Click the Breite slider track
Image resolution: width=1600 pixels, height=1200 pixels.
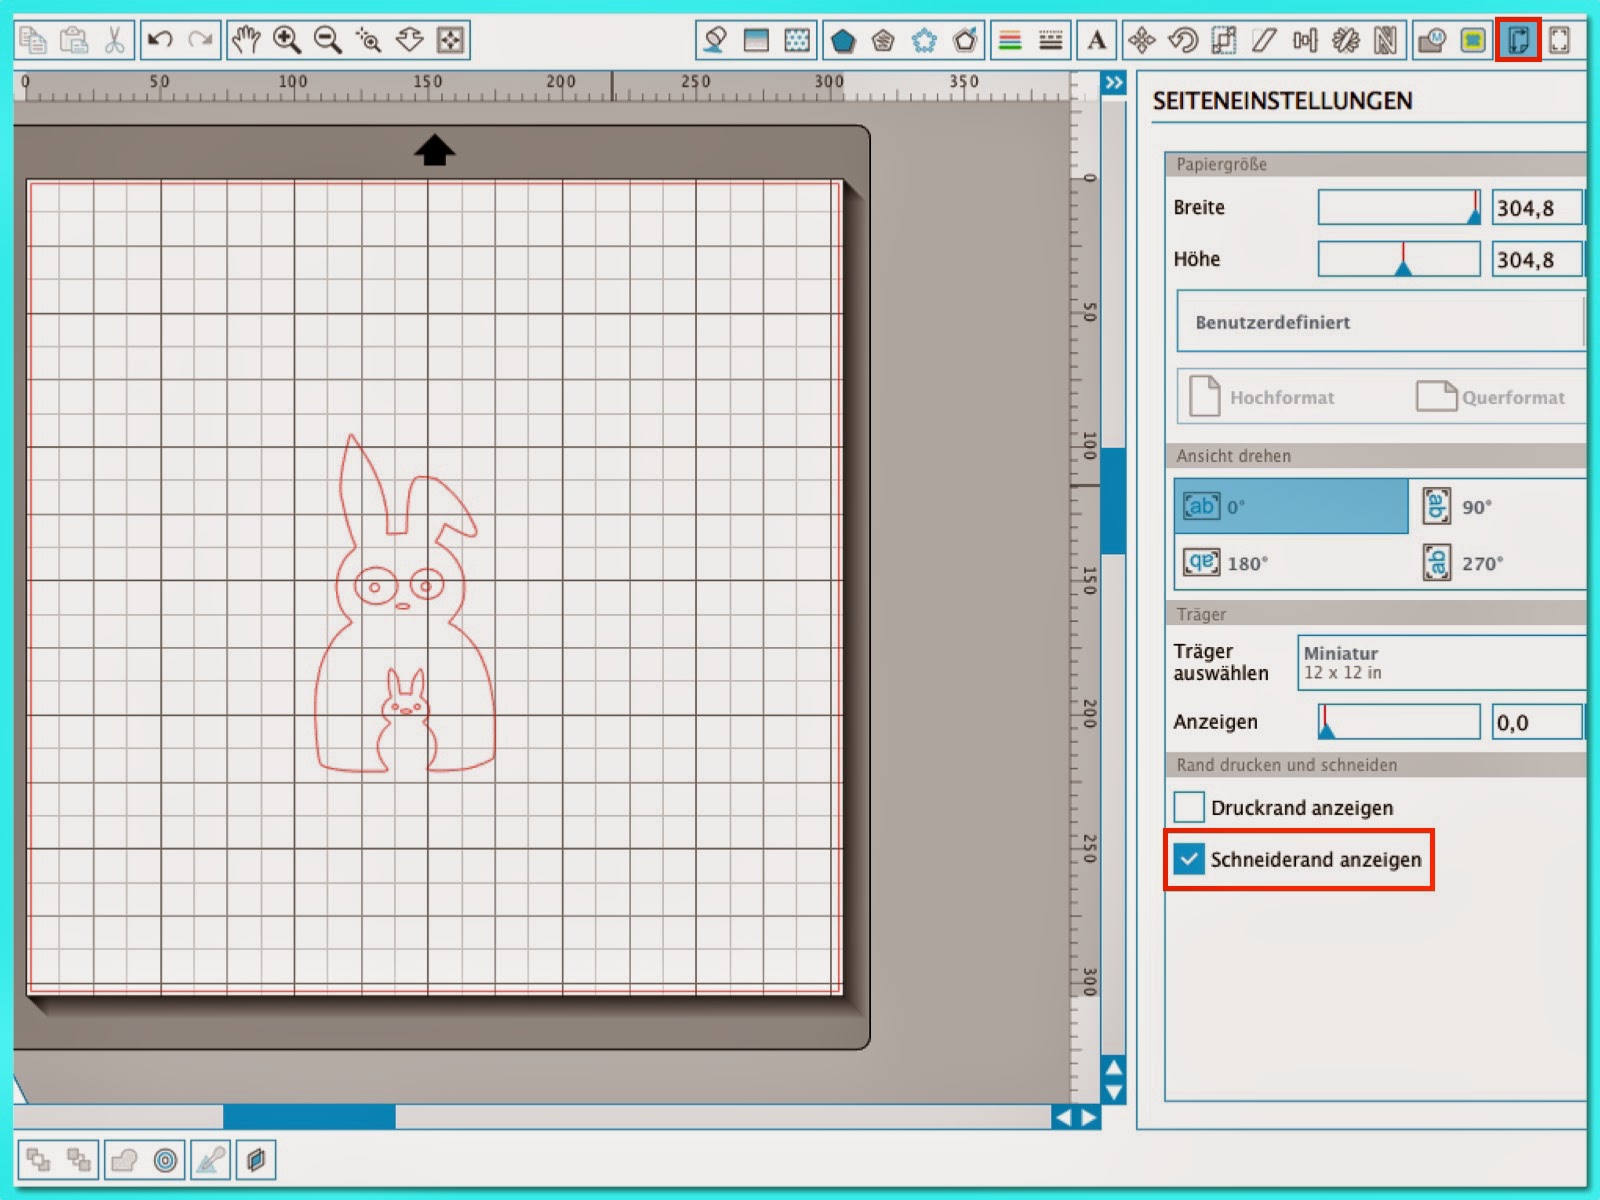(x=1399, y=208)
